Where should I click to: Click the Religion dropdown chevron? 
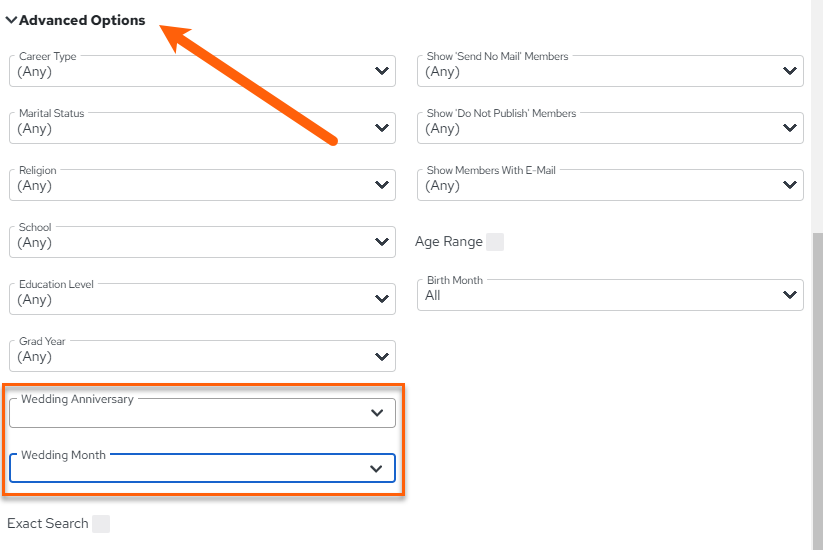tap(382, 185)
